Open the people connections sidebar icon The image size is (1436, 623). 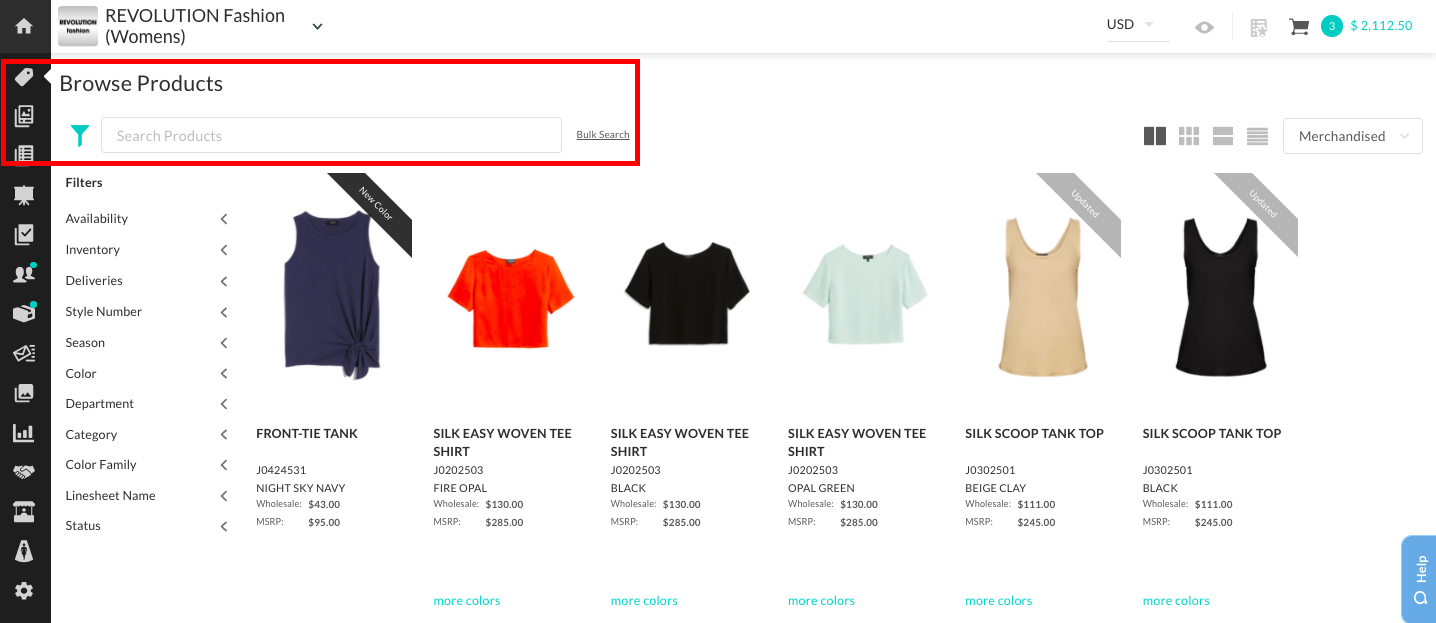[x=24, y=273]
